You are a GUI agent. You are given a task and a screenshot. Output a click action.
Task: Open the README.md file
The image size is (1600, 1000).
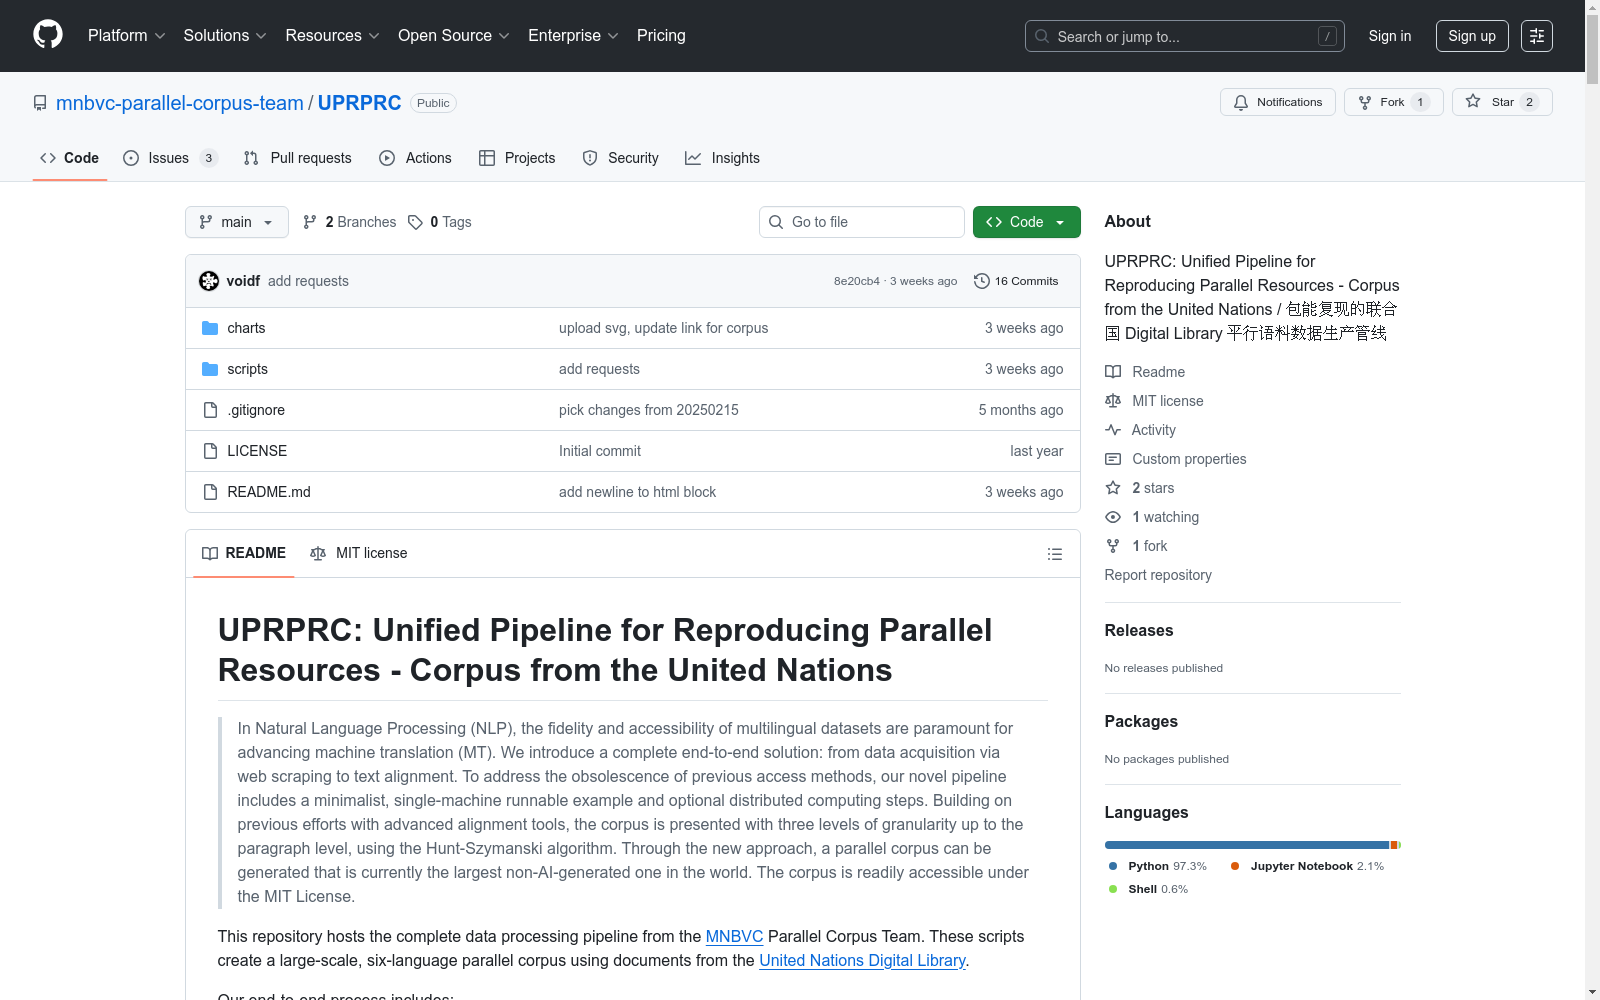(x=269, y=492)
